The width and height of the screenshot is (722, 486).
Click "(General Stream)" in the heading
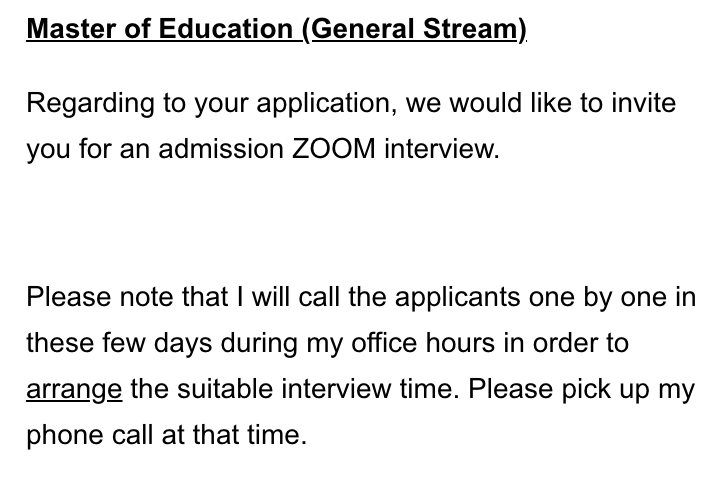tap(414, 29)
